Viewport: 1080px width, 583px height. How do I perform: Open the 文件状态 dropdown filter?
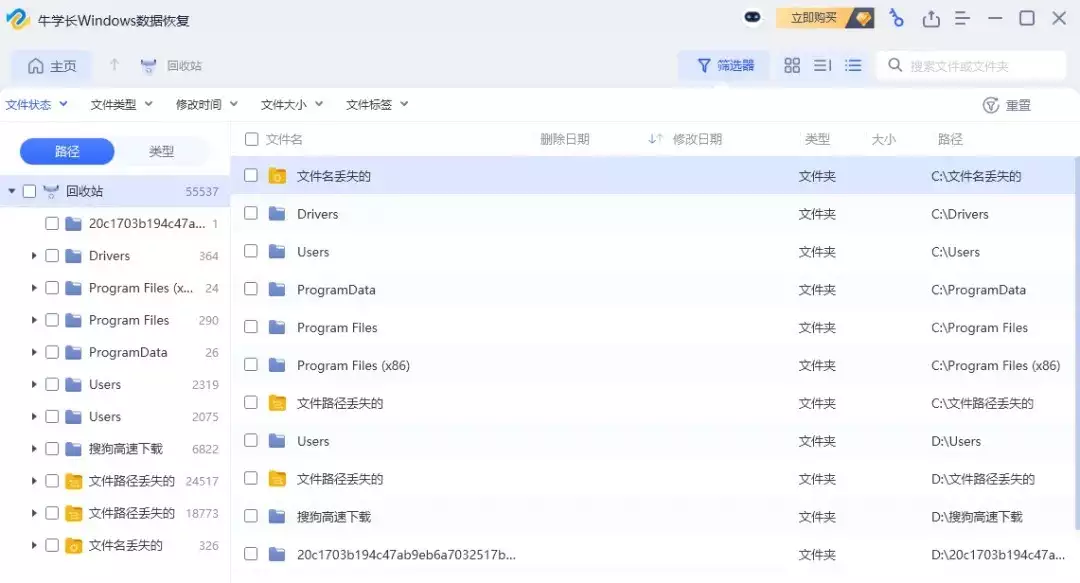point(36,105)
